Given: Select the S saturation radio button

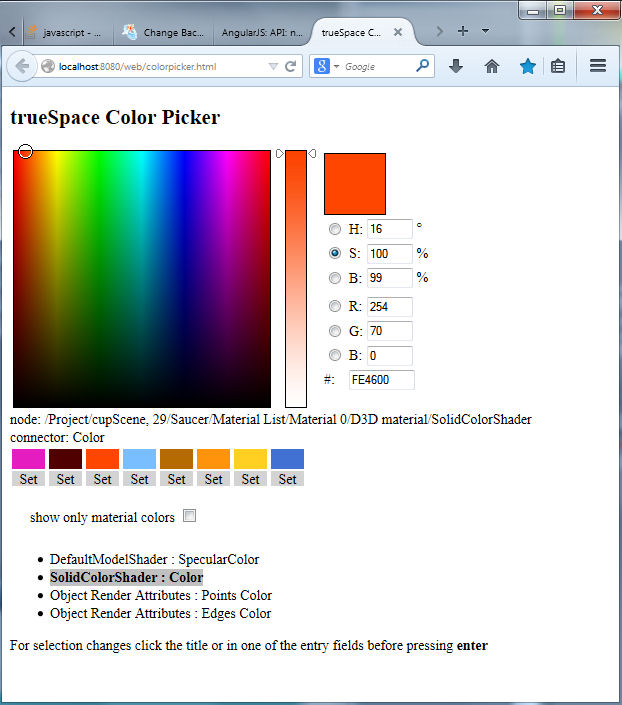Looking at the screenshot, I should [335, 253].
